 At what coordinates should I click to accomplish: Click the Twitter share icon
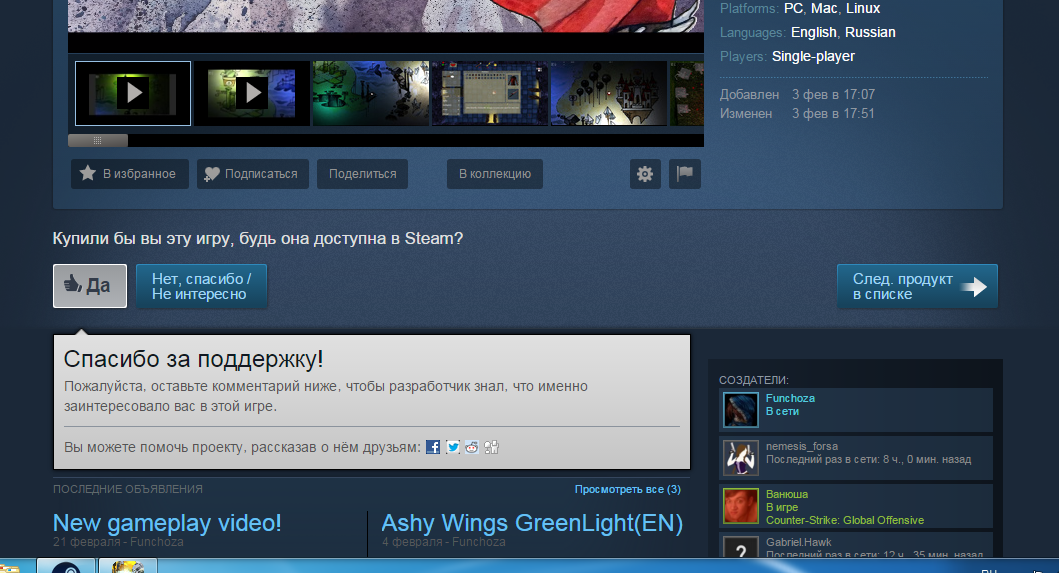tap(453, 447)
